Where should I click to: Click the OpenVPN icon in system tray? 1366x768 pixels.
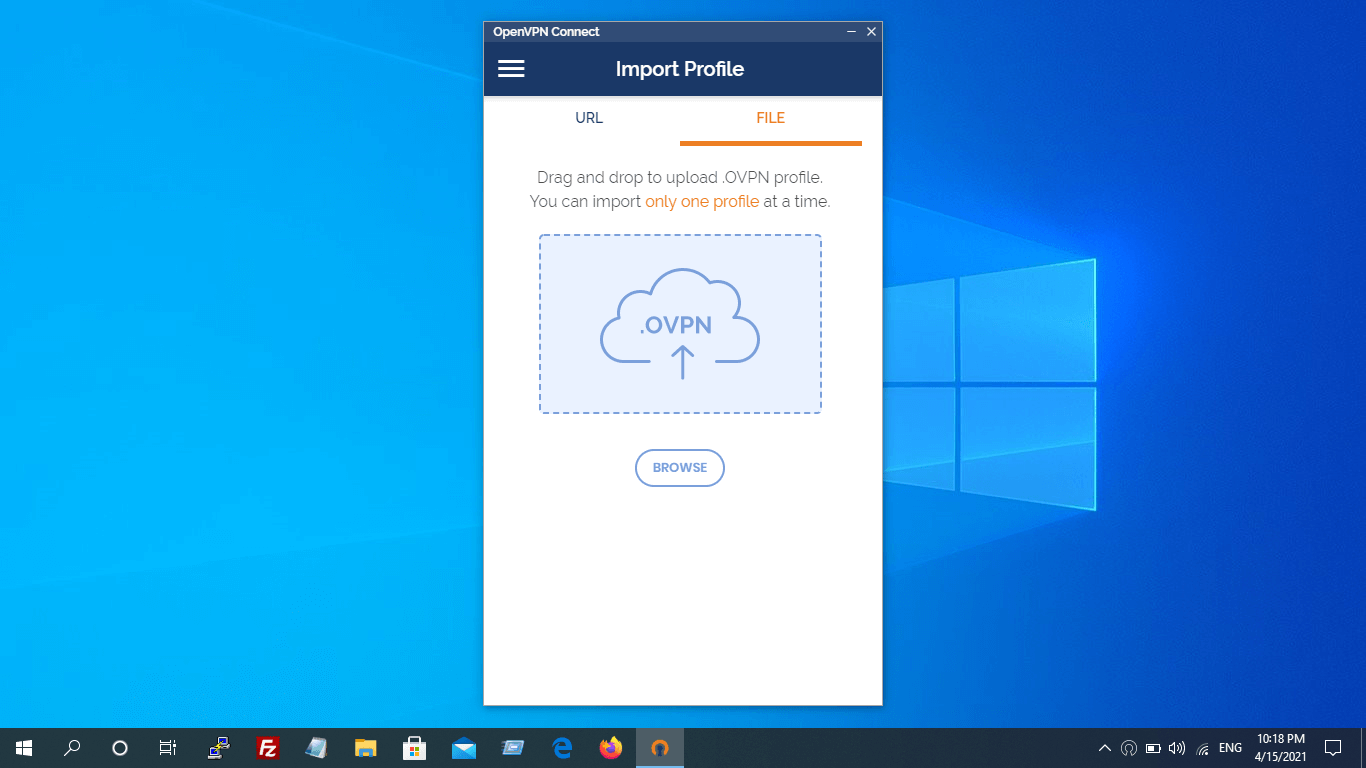pyautogui.click(x=1129, y=748)
